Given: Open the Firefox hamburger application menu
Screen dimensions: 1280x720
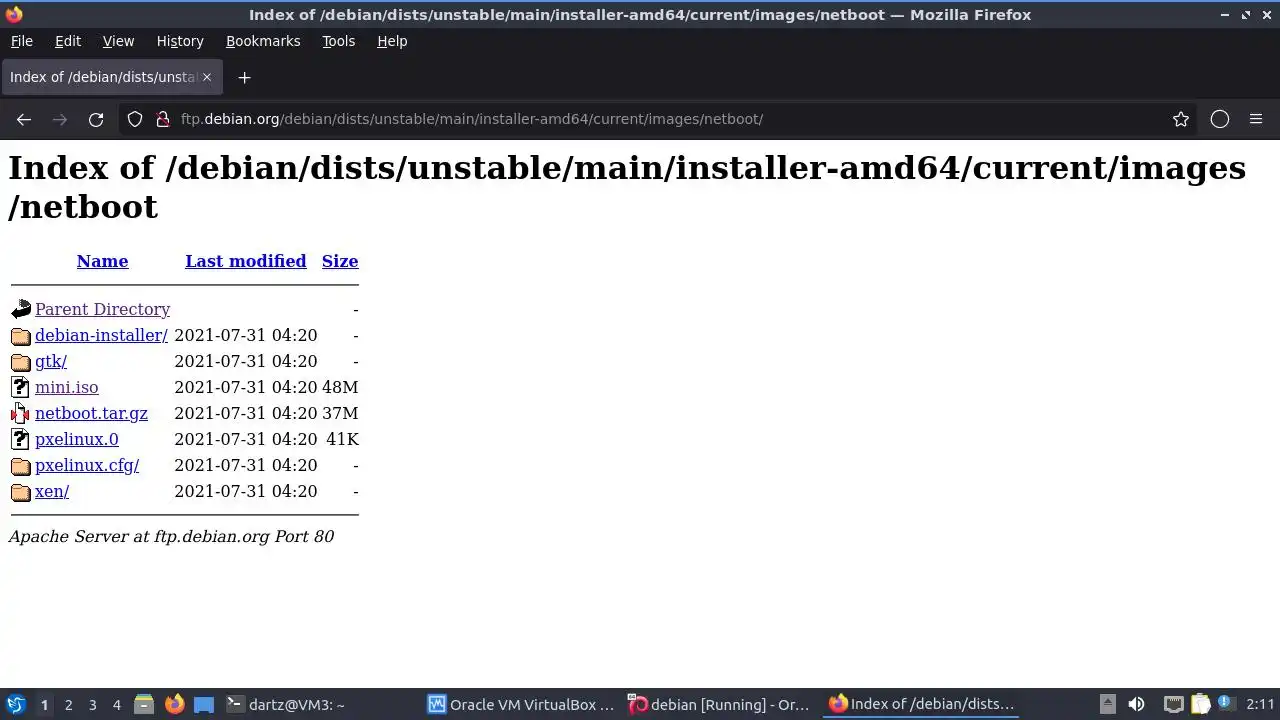Looking at the screenshot, I should pyautogui.click(x=1256, y=119).
